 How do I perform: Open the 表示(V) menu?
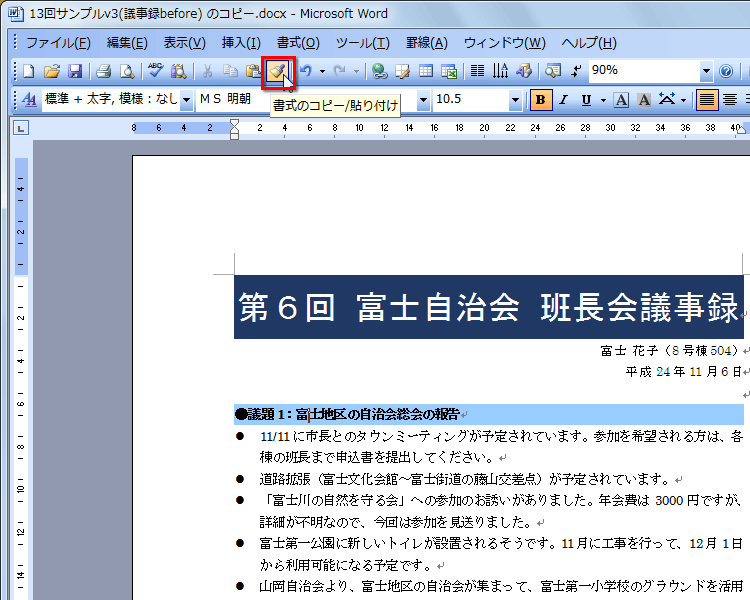(x=184, y=43)
